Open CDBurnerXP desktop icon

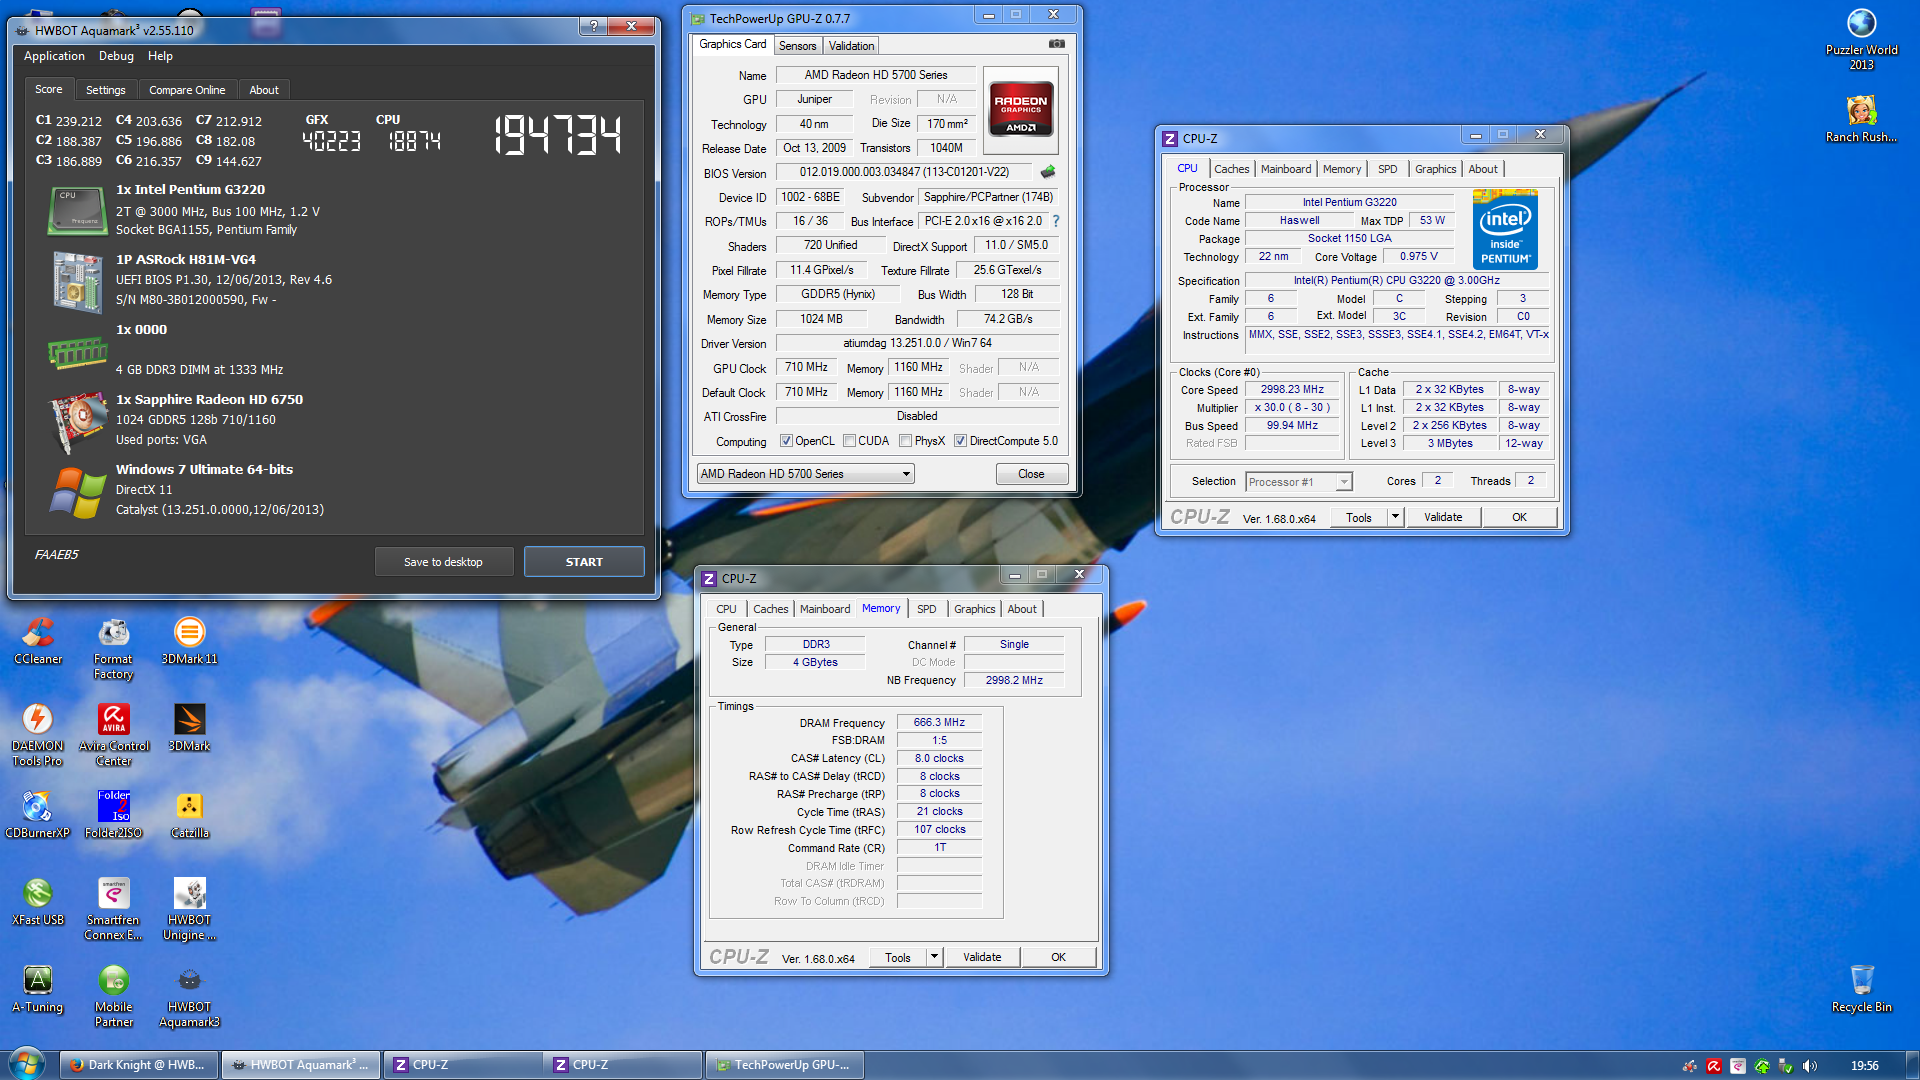(38, 814)
